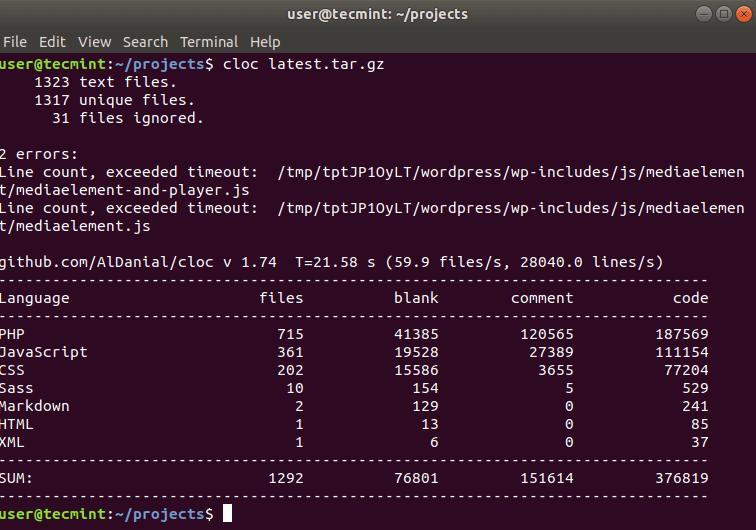Click the PHP row in results table
Image resolution: width=756 pixels, height=530 pixels.
coord(12,334)
